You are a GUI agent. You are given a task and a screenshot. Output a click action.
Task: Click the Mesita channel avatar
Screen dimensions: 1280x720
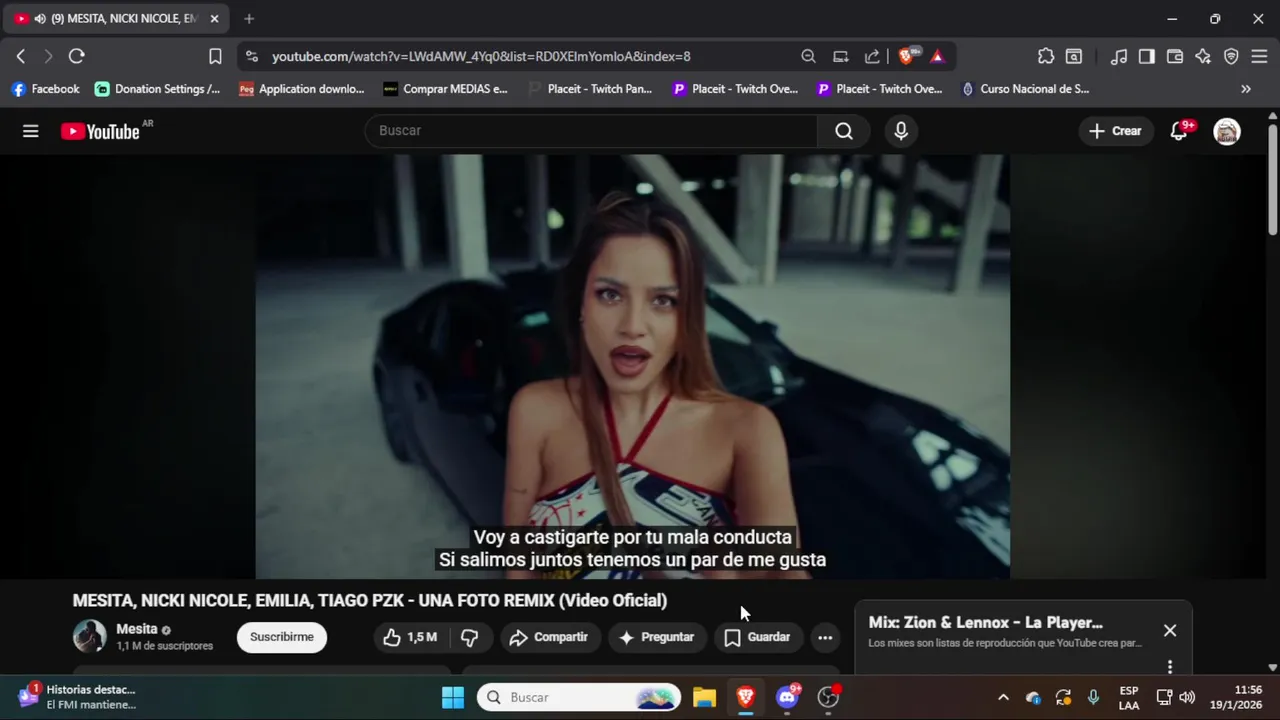click(x=89, y=636)
